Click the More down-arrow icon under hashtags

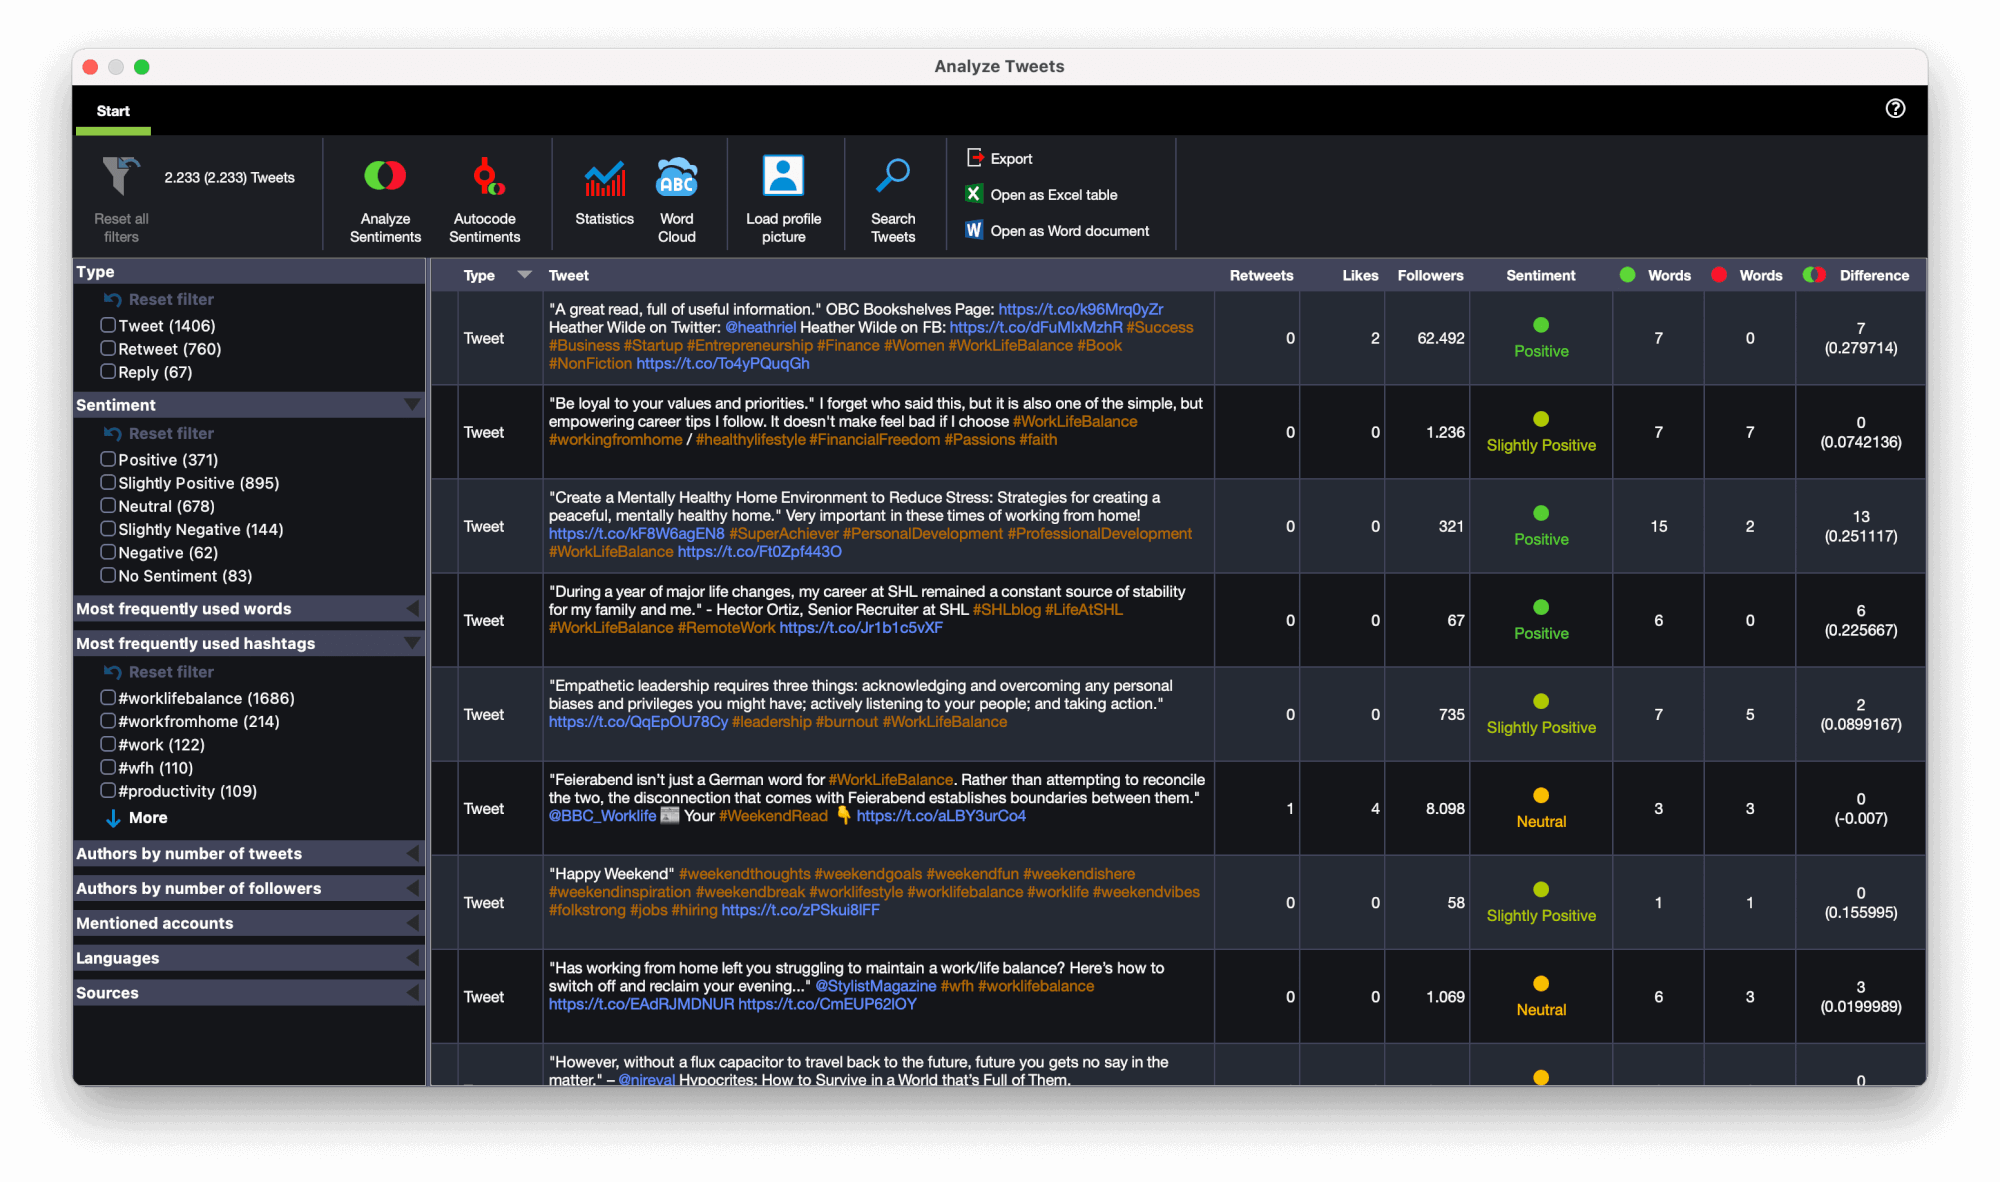[113, 818]
